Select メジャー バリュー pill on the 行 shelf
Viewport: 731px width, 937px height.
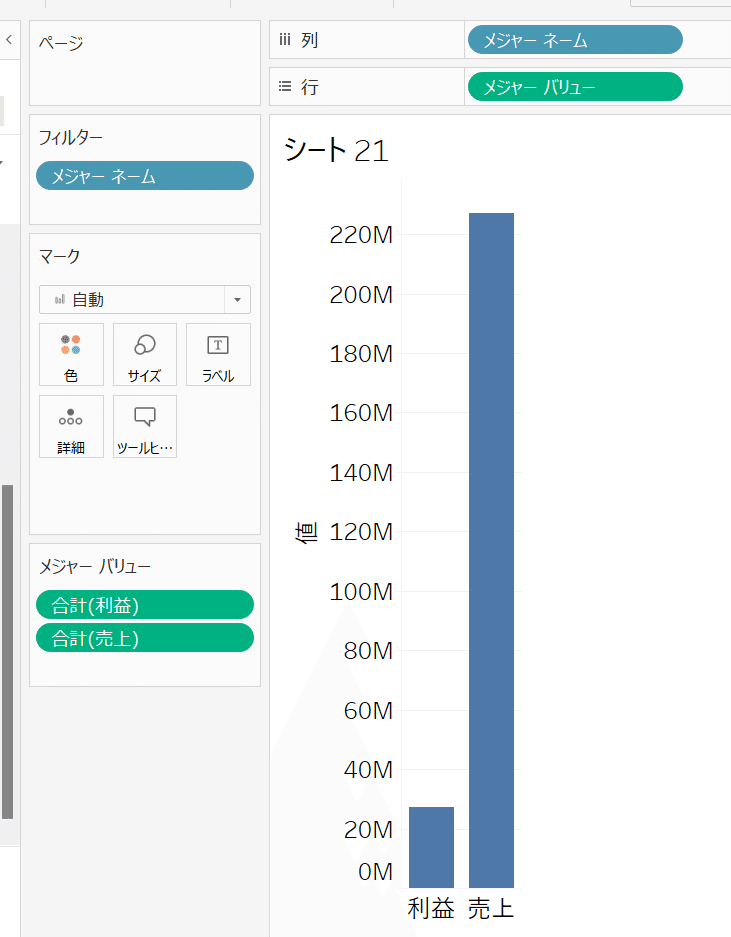tap(574, 87)
